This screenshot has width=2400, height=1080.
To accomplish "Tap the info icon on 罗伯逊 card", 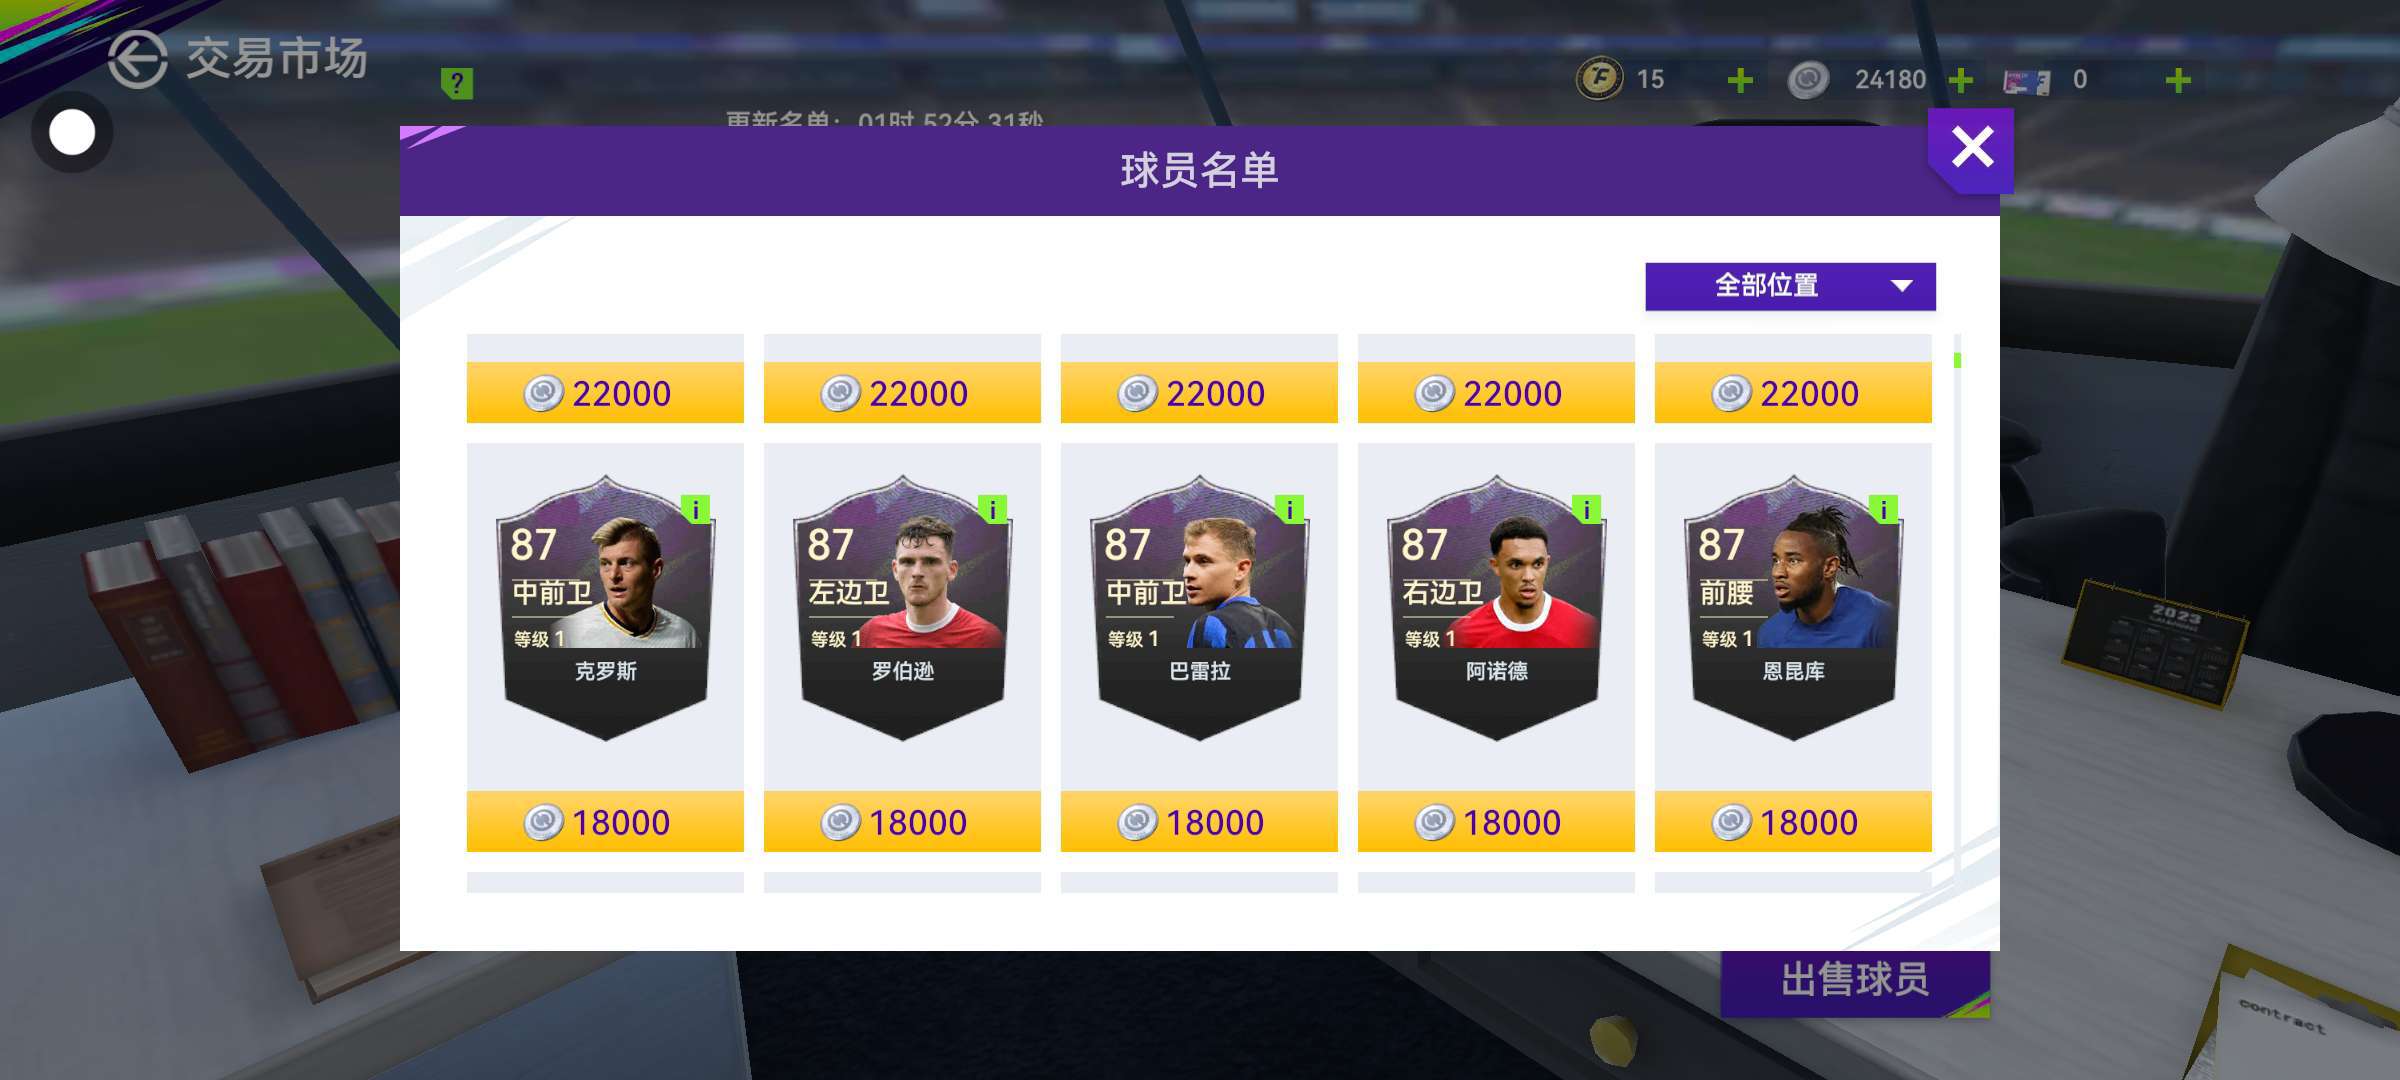I will [993, 510].
